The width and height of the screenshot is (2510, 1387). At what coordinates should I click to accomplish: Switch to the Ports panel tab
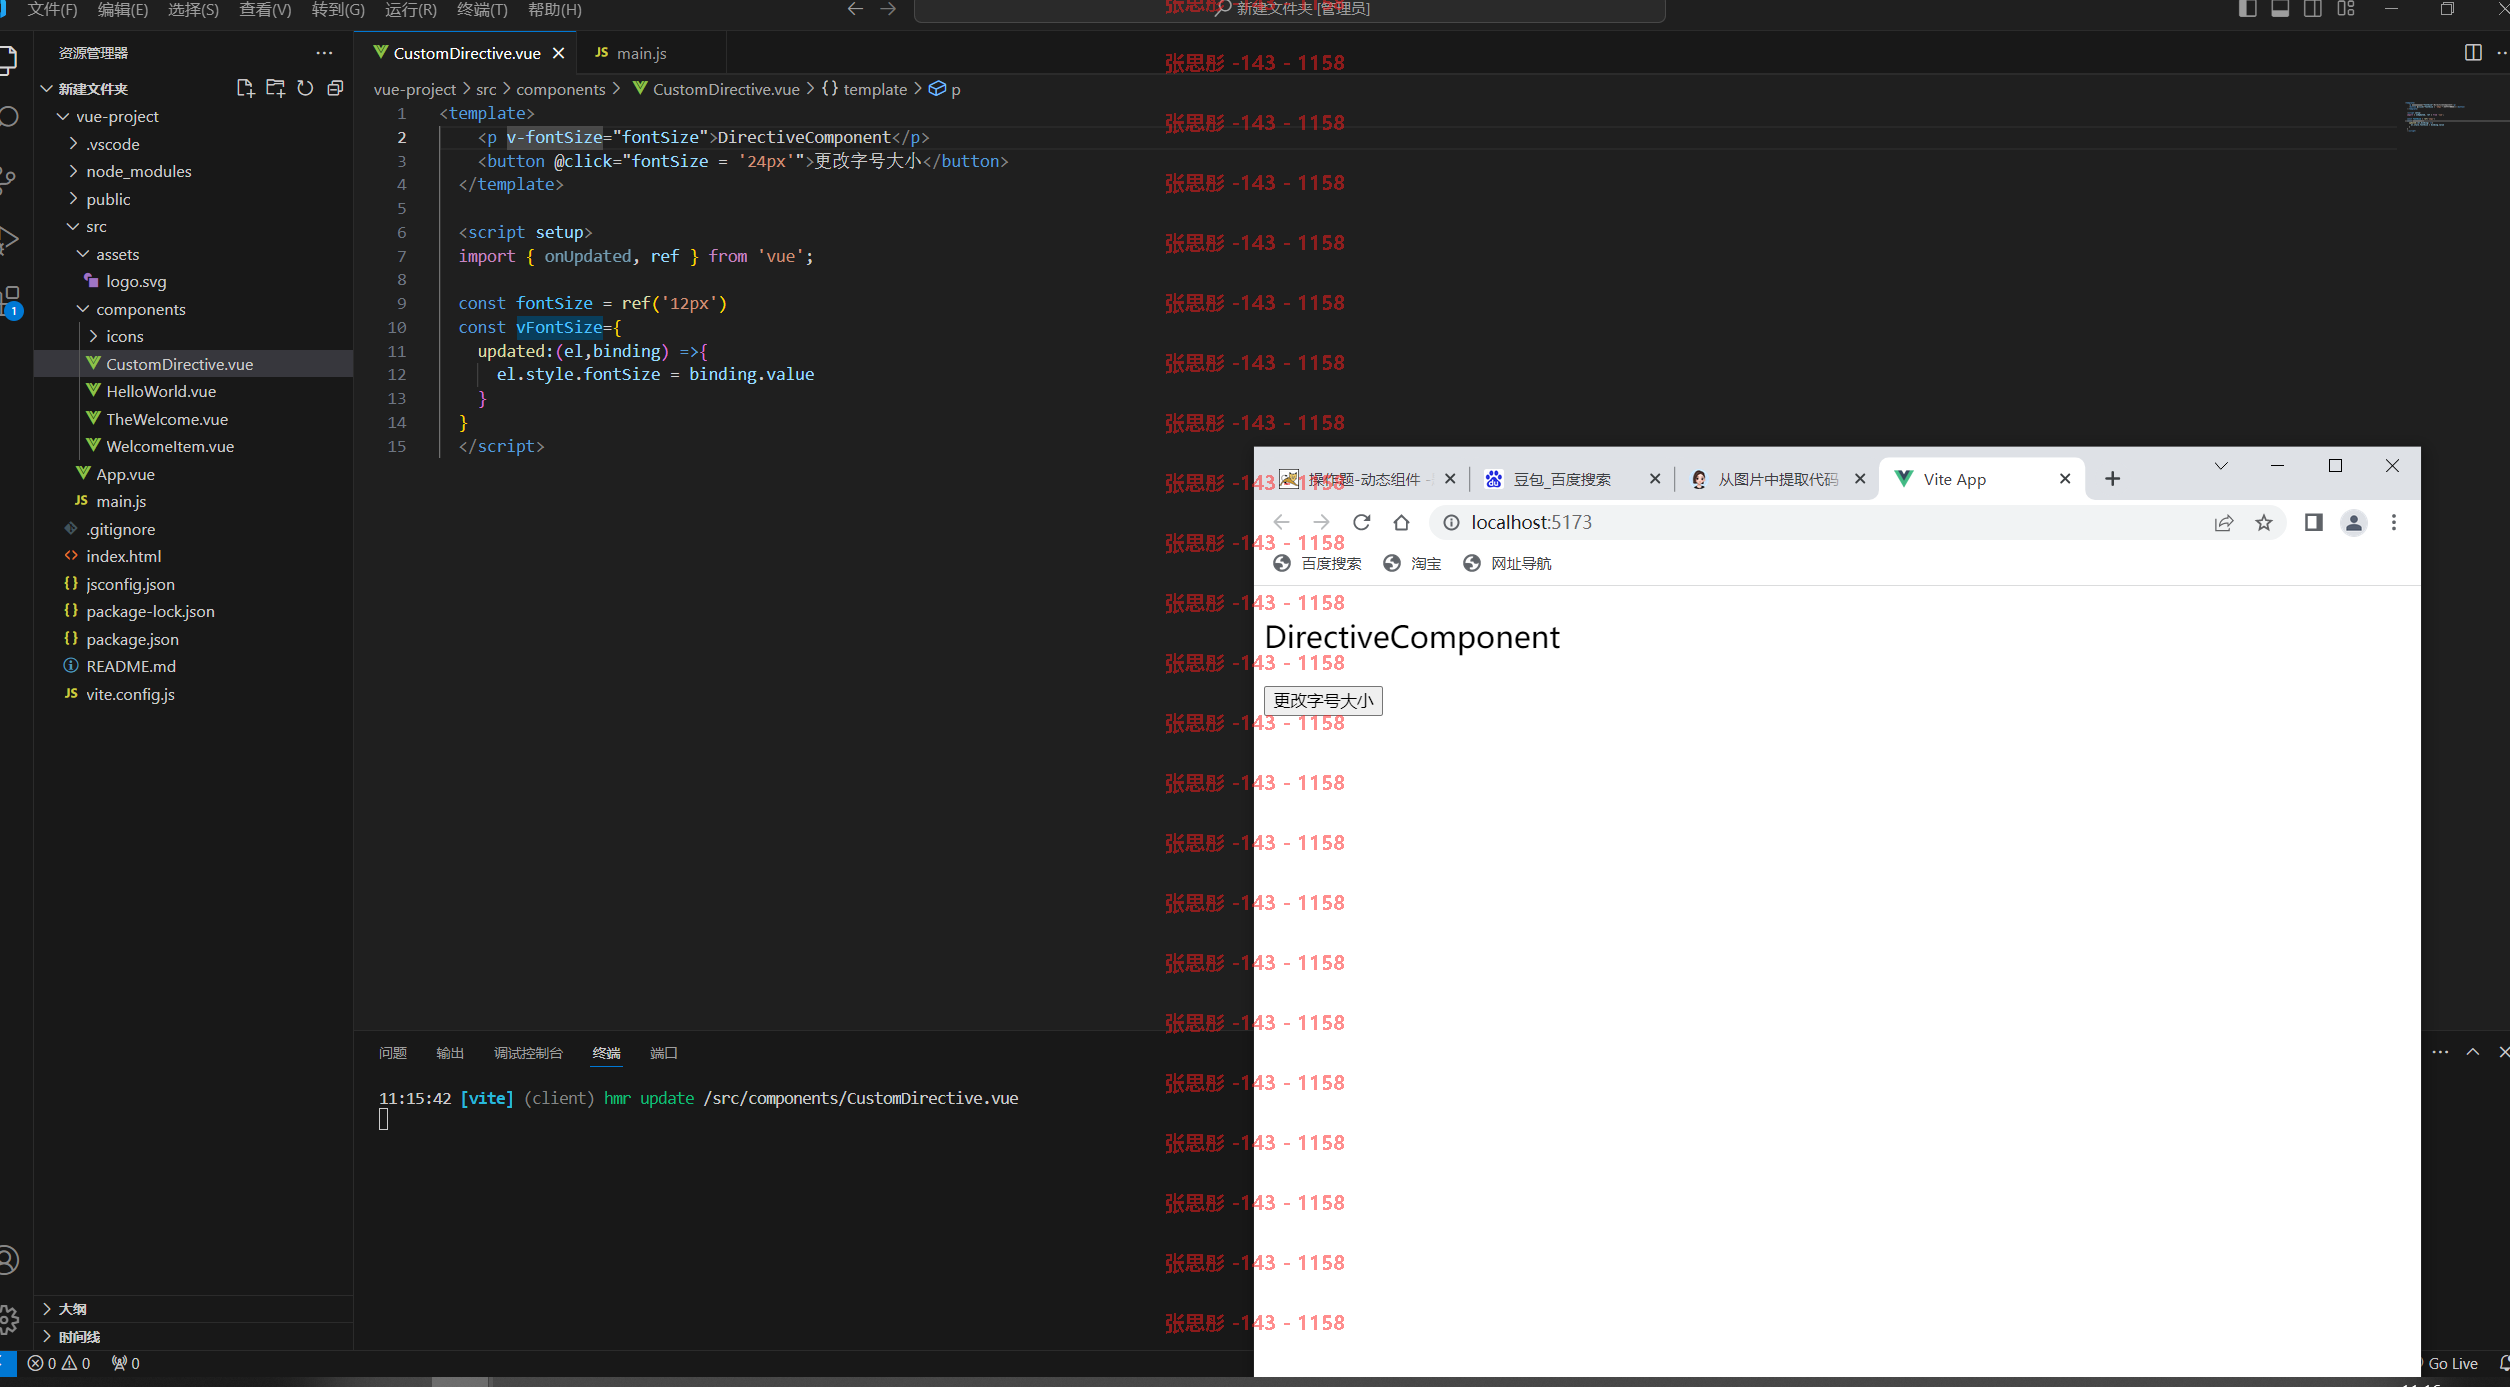click(x=664, y=1053)
